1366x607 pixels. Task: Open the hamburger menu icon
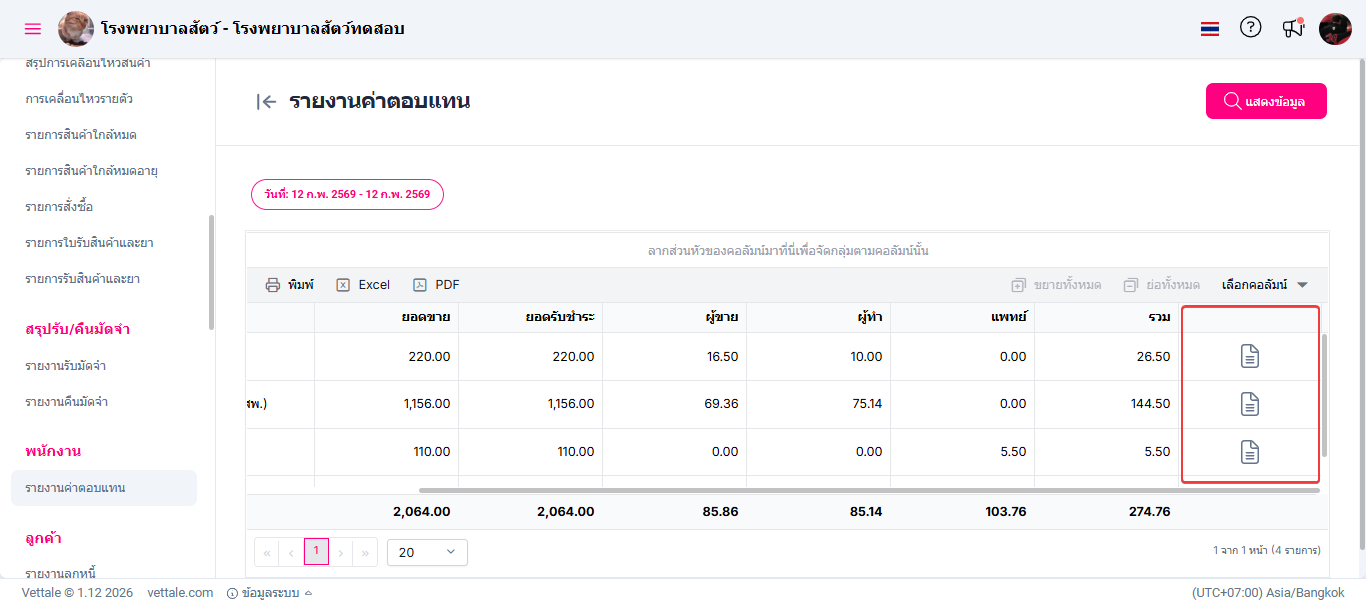pos(33,29)
